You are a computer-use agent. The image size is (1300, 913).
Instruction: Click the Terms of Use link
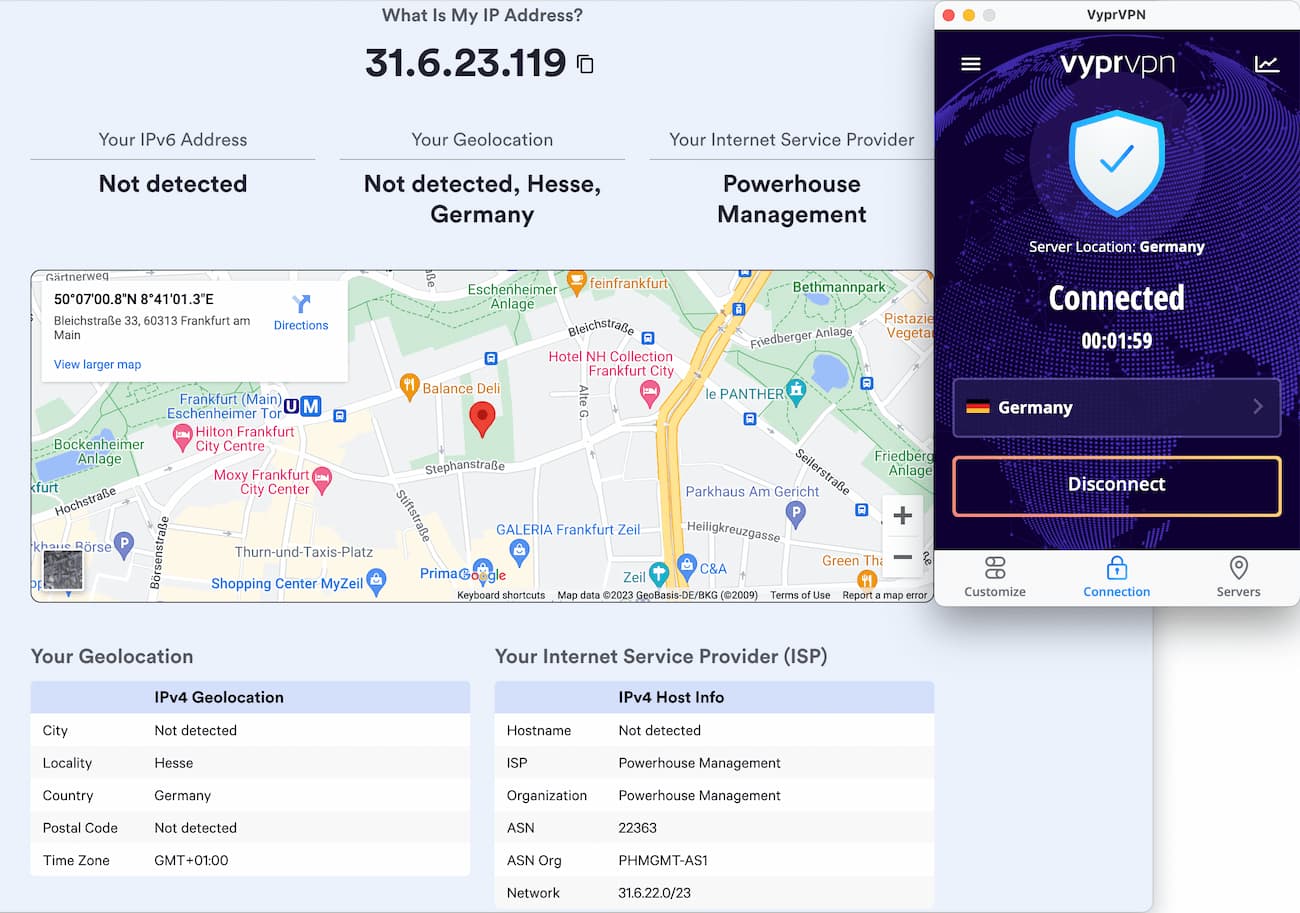800,594
